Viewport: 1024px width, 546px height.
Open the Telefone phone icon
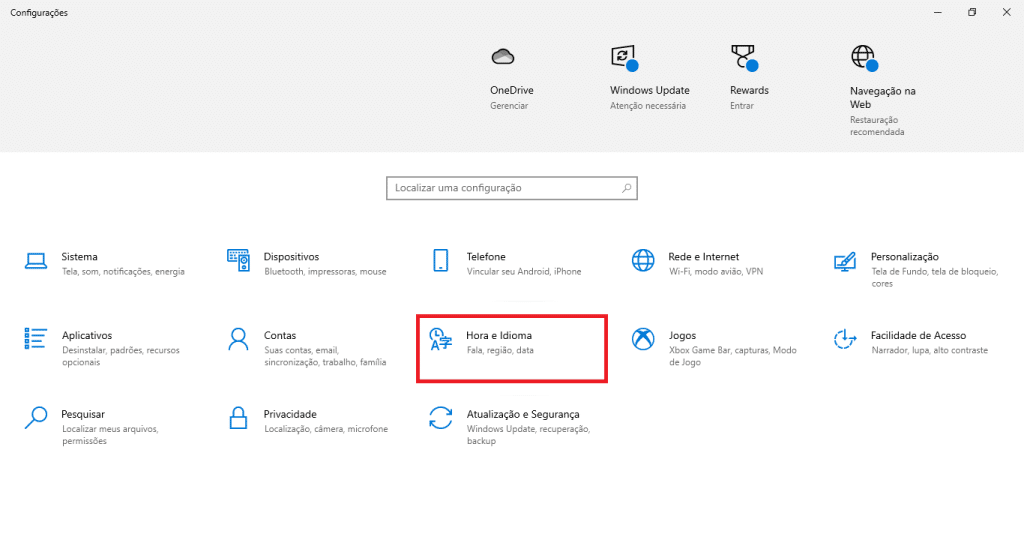click(x=440, y=261)
